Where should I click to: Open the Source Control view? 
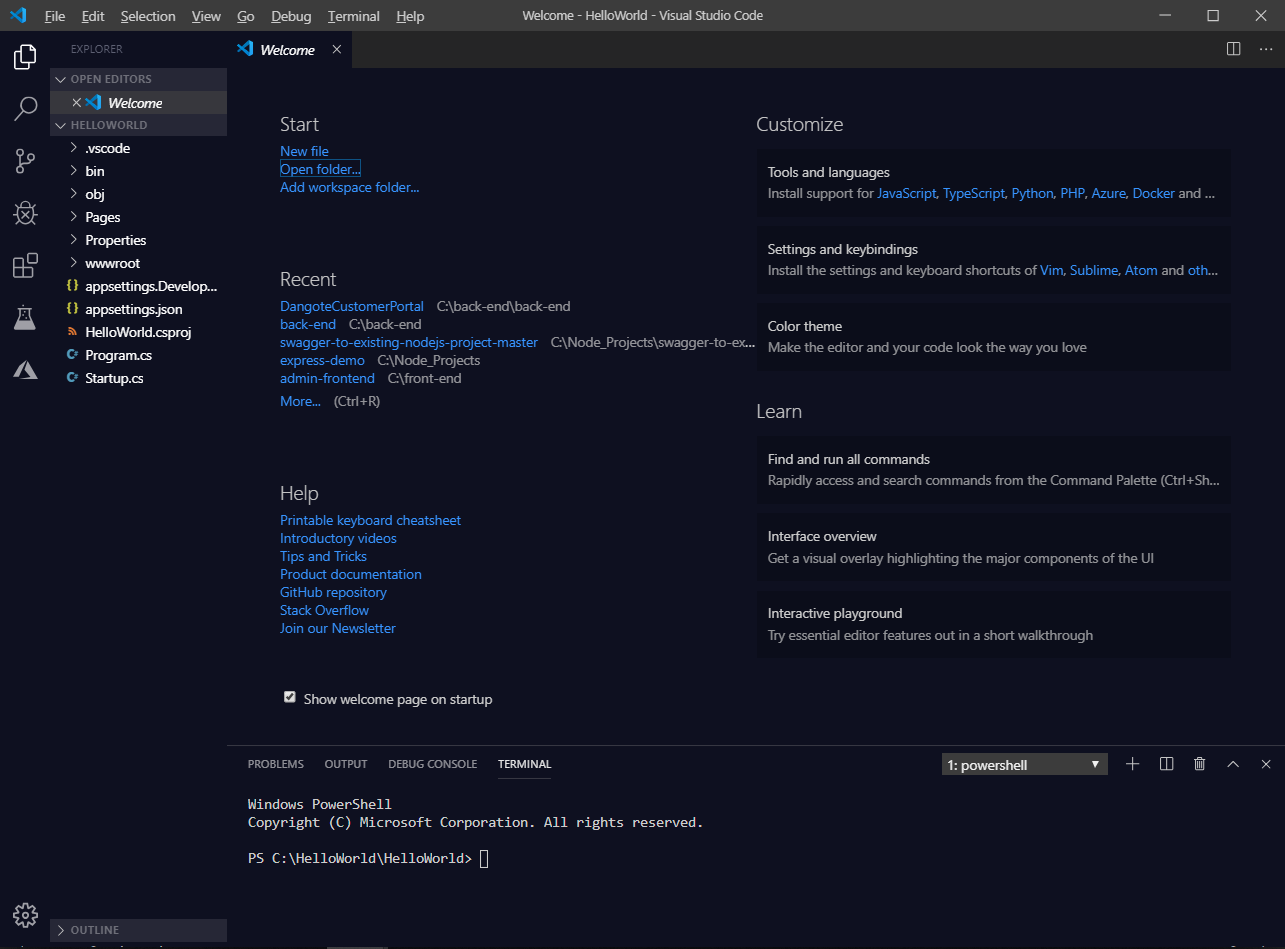(24, 161)
